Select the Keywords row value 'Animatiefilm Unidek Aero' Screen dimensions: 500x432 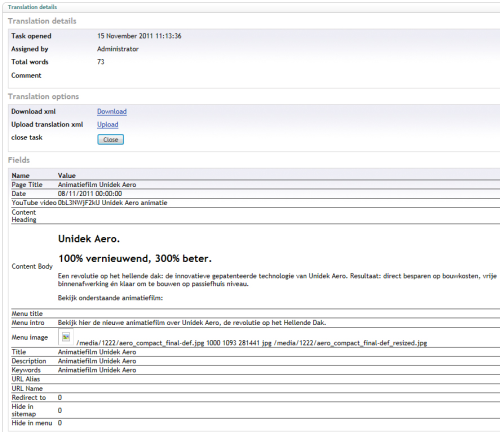tap(97, 370)
